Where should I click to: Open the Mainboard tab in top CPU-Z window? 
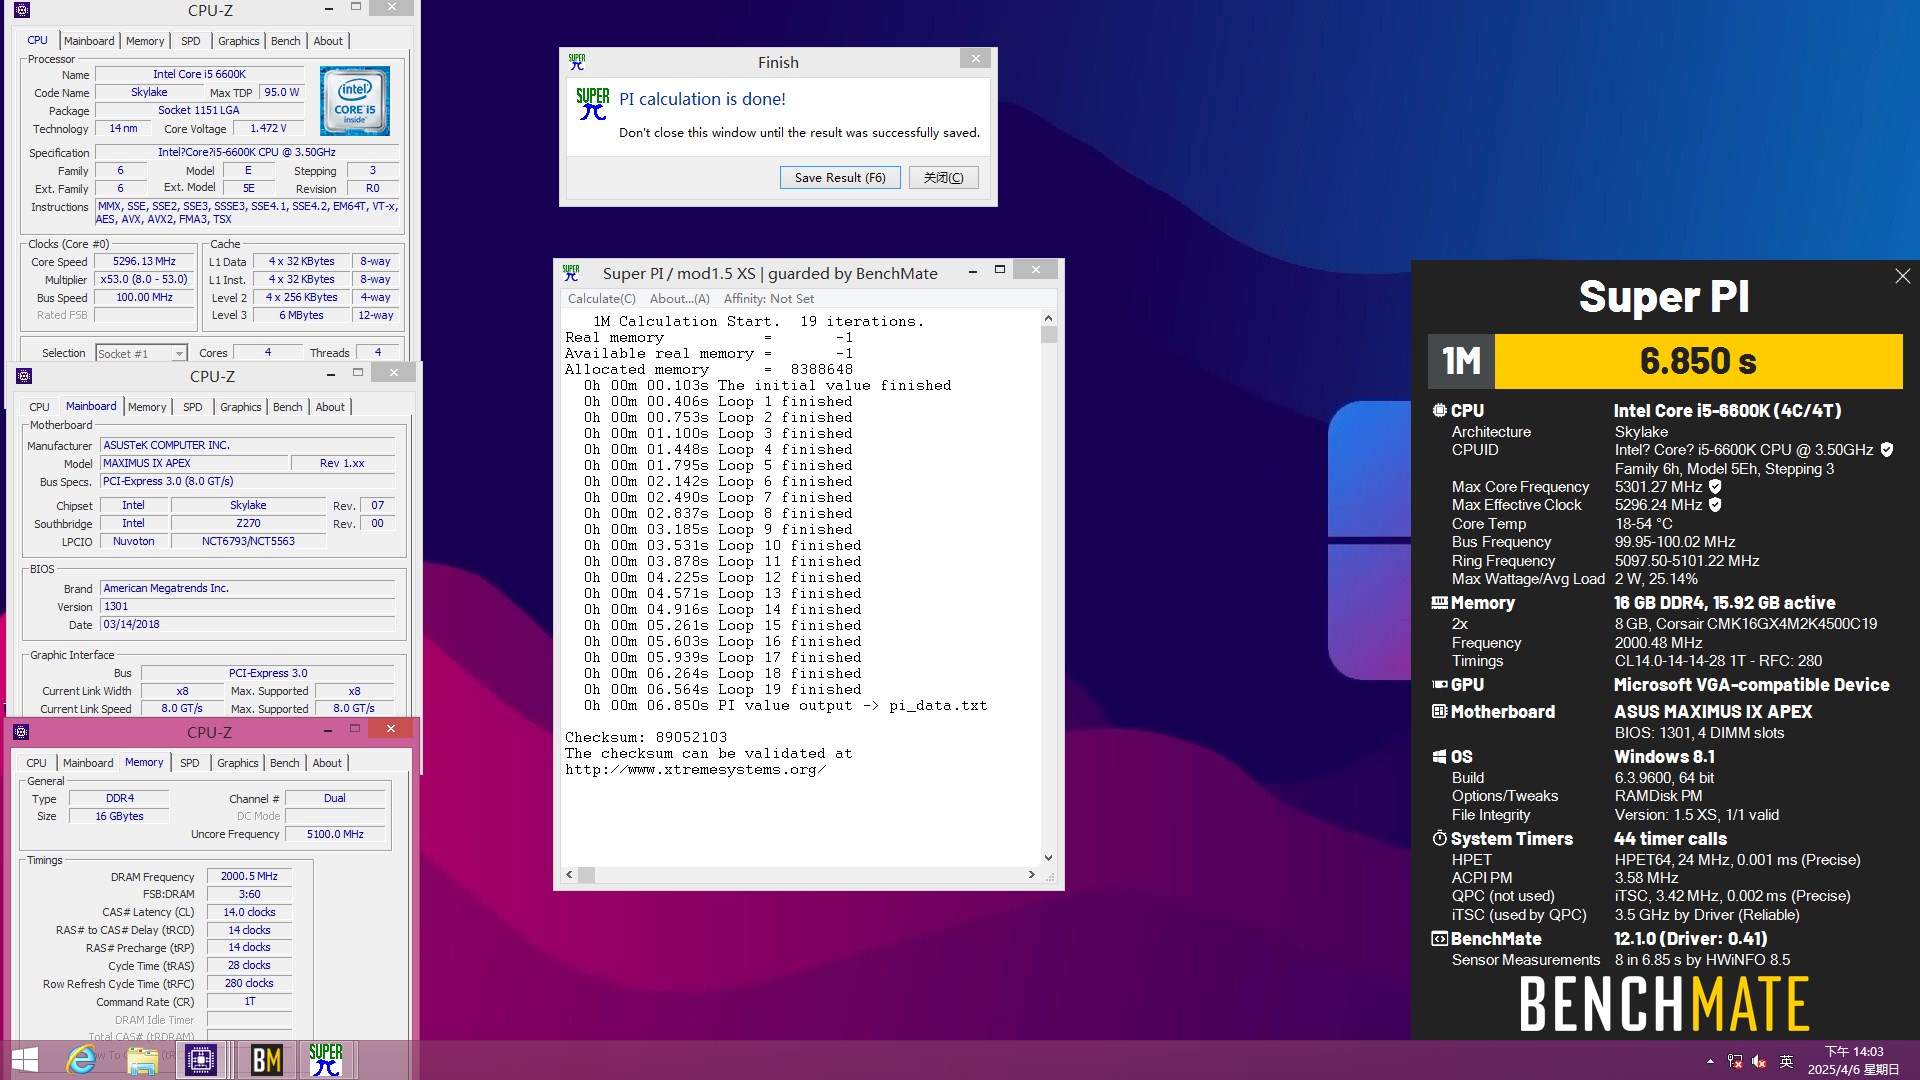89,41
